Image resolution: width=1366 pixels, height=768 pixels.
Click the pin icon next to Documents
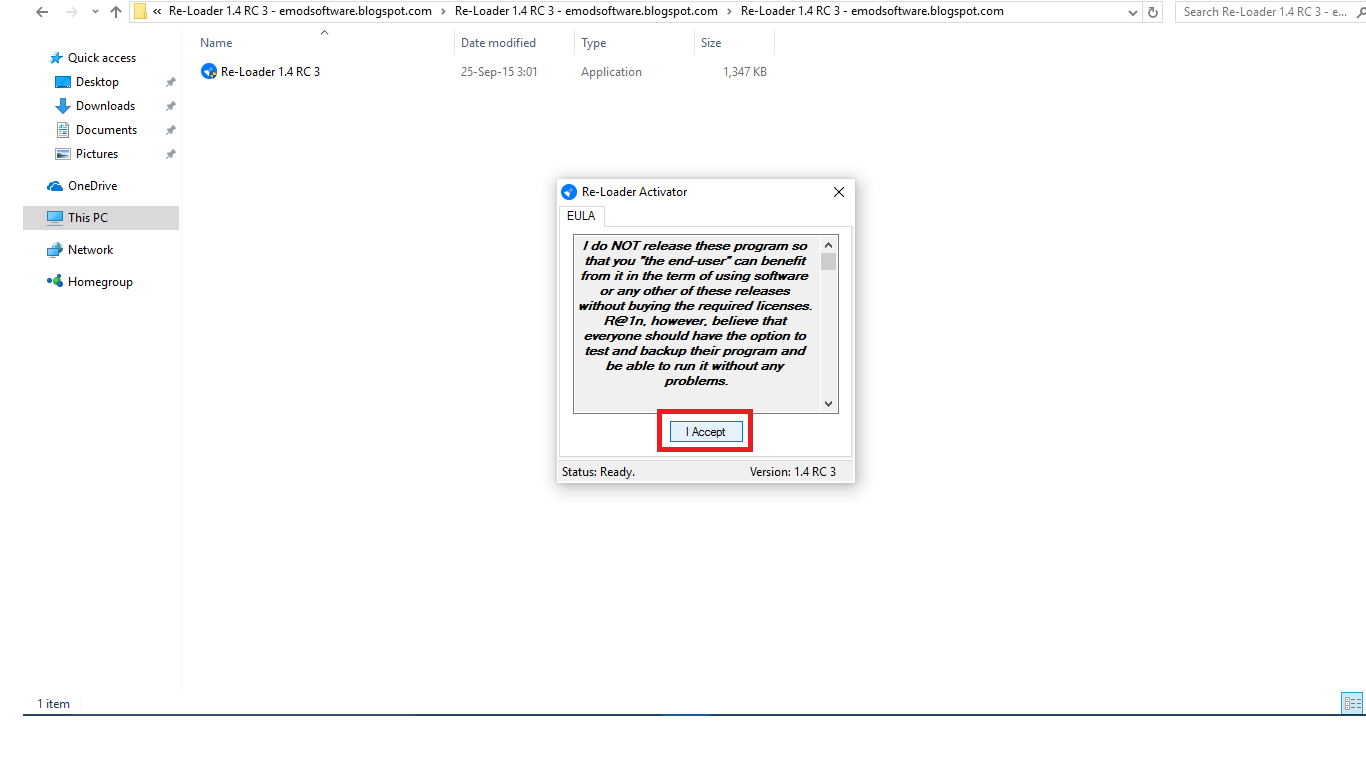(x=171, y=130)
